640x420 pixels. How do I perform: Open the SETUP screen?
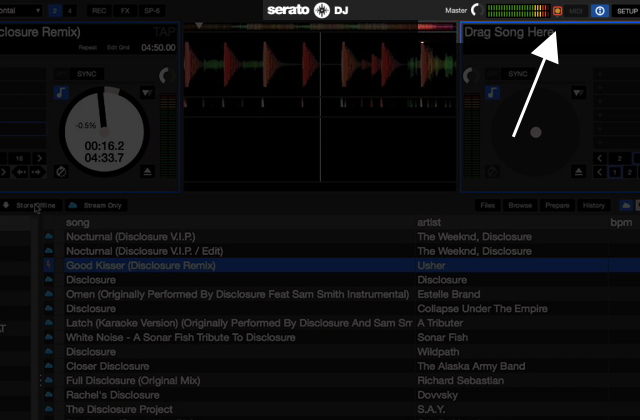coord(626,11)
